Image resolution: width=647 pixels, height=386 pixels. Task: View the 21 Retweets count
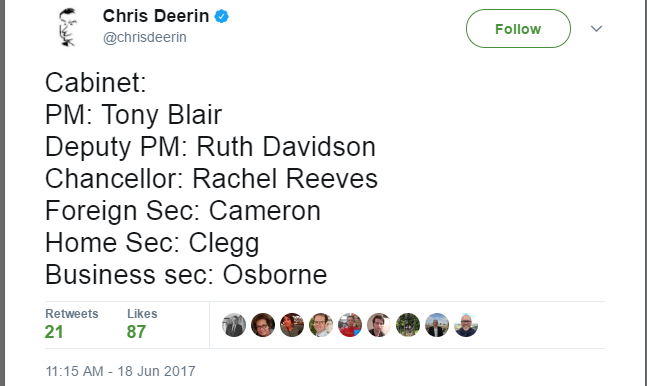click(x=54, y=332)
